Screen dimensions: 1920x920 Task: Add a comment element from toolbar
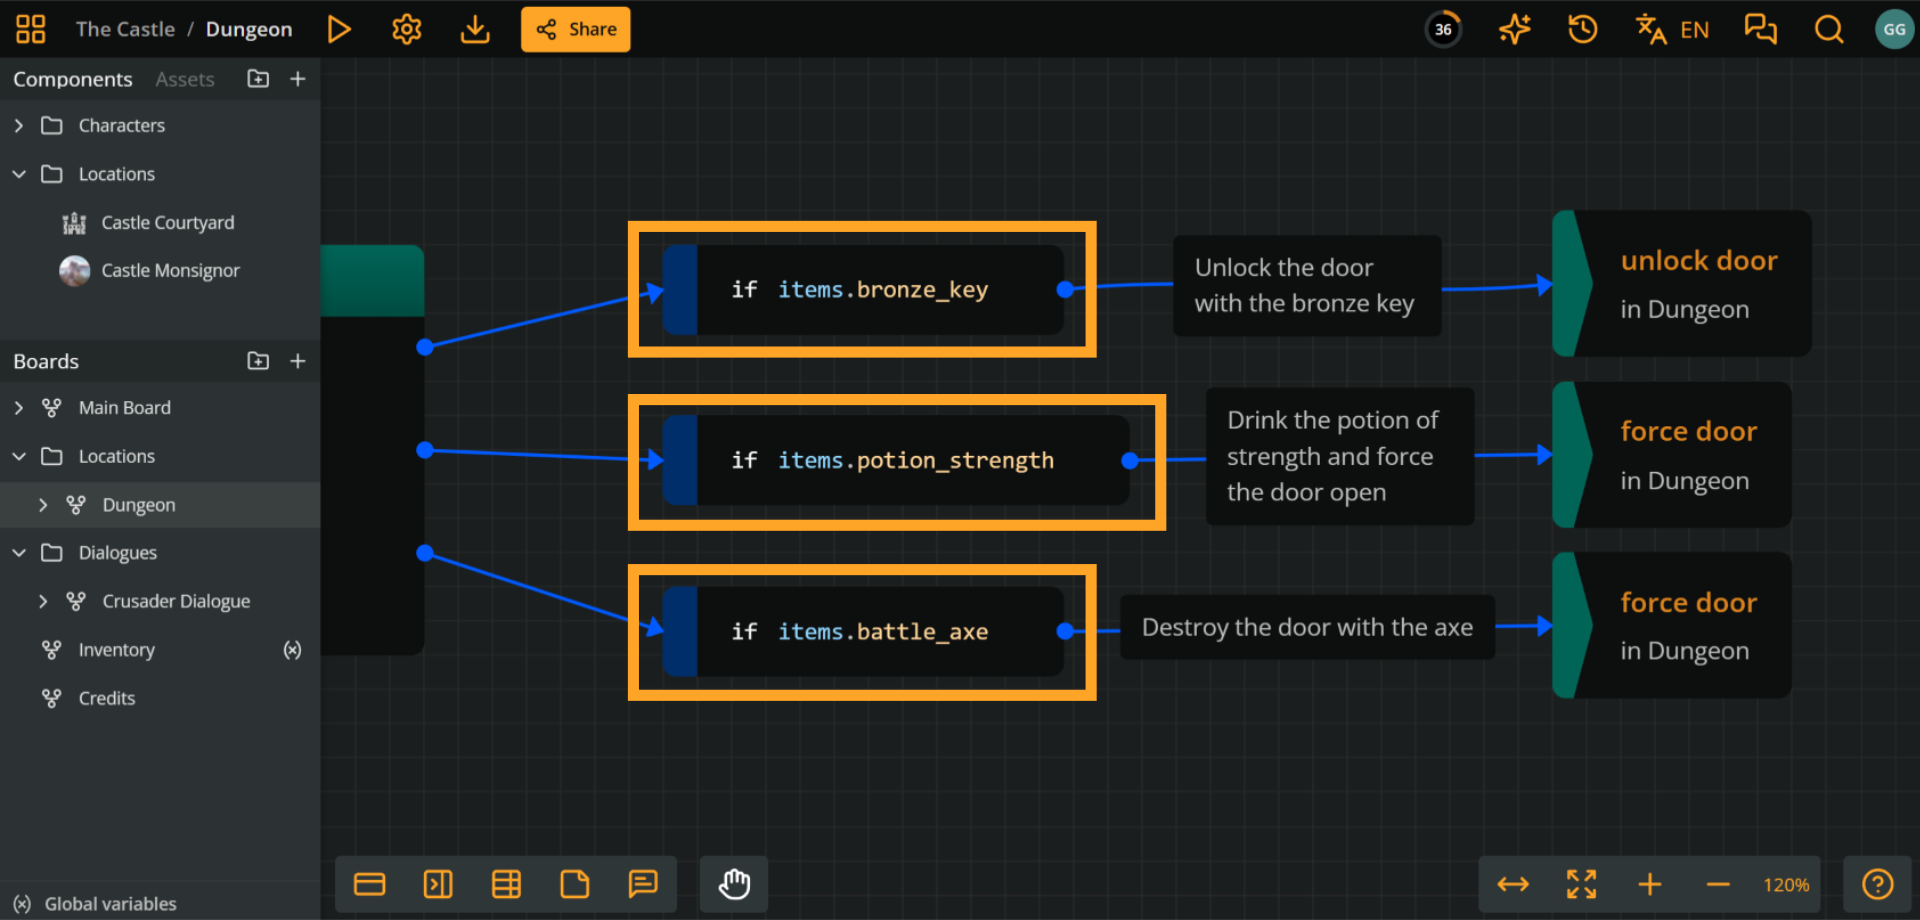click(x=643, y=884)
